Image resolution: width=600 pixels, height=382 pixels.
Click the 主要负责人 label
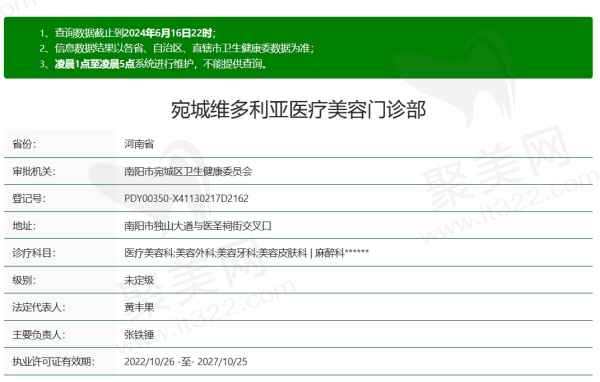39,335
